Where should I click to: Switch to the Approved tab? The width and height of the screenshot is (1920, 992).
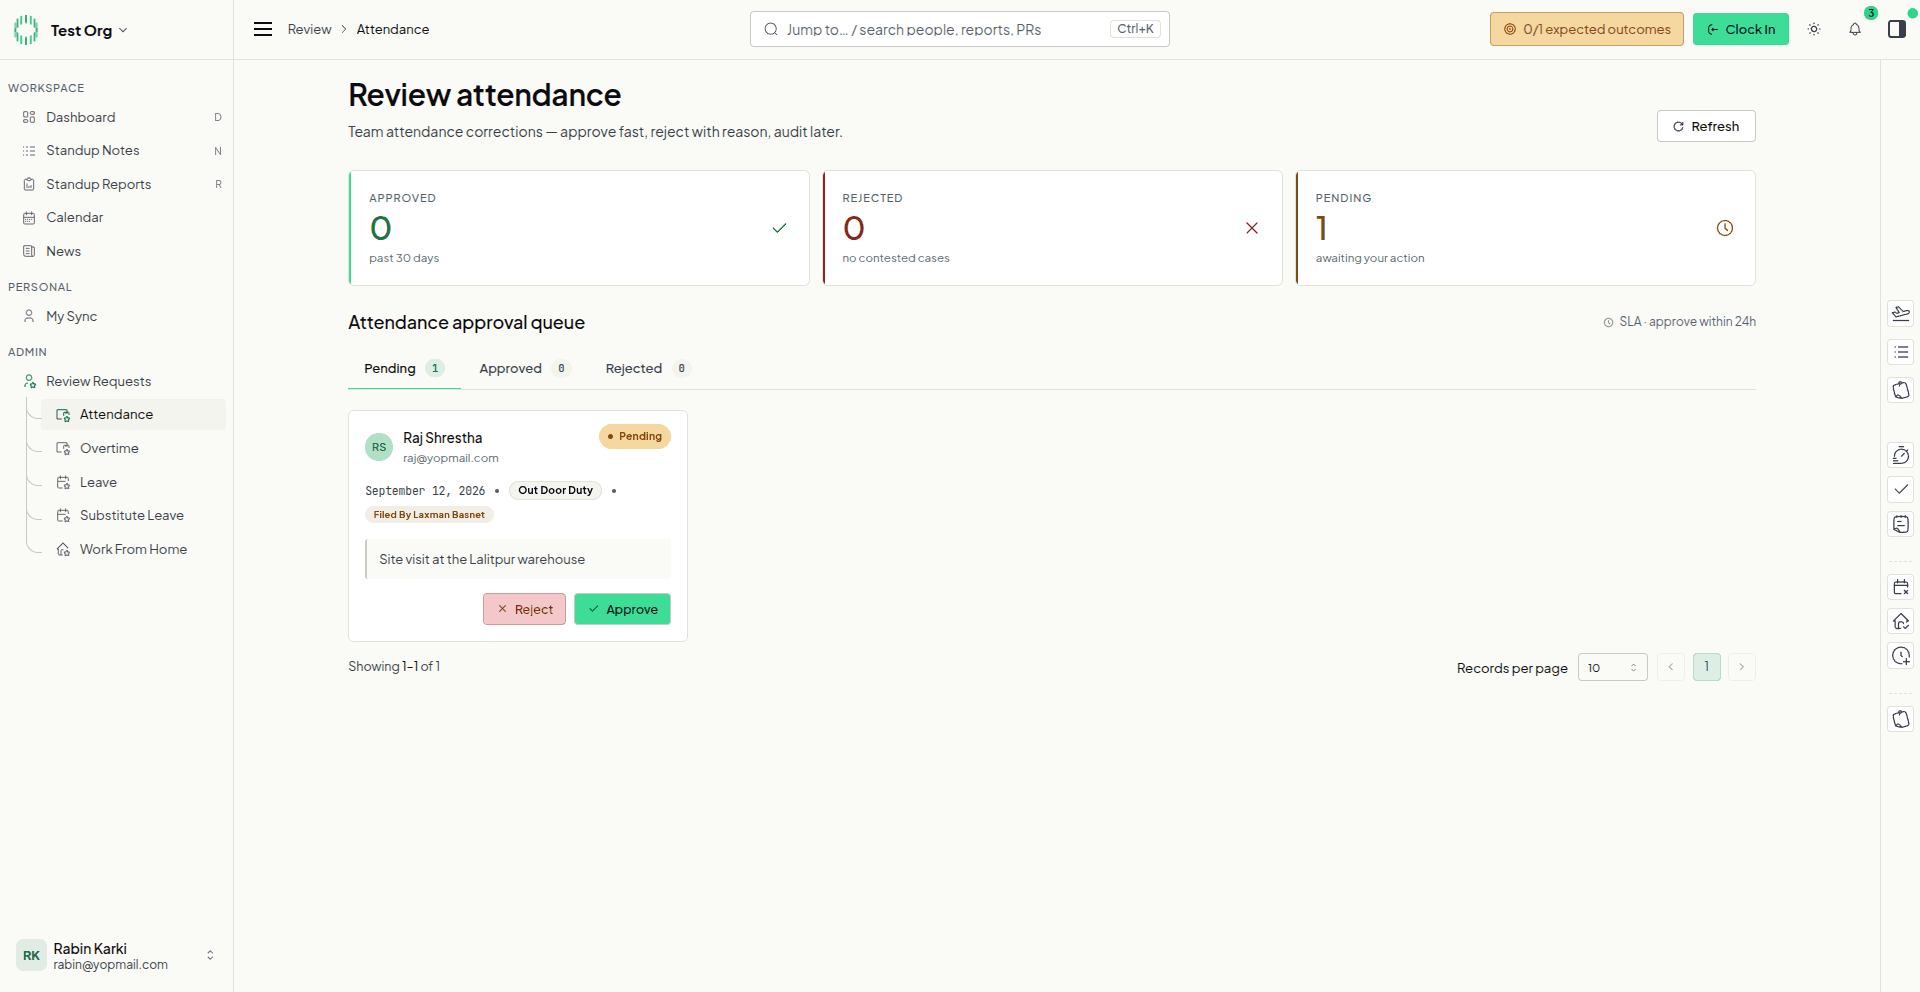coord(524,368)
